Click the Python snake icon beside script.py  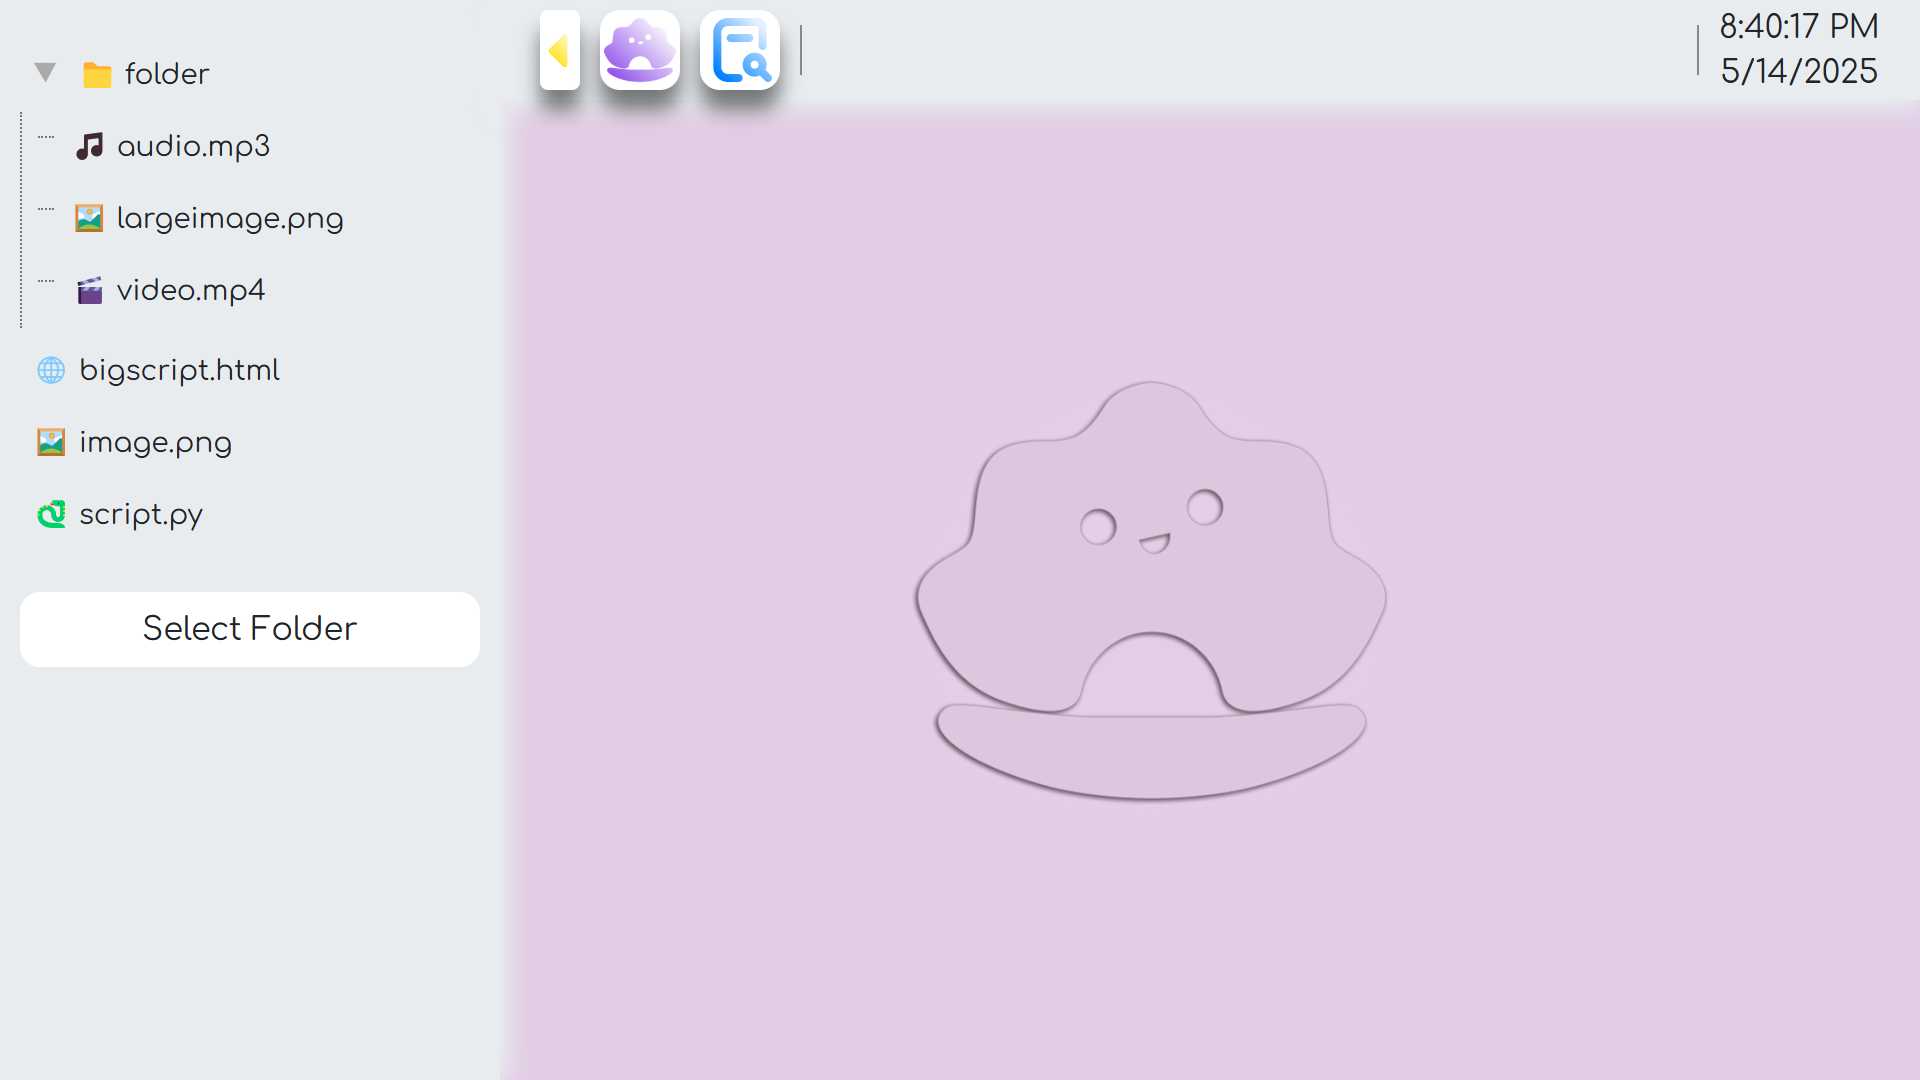(51, 514)
